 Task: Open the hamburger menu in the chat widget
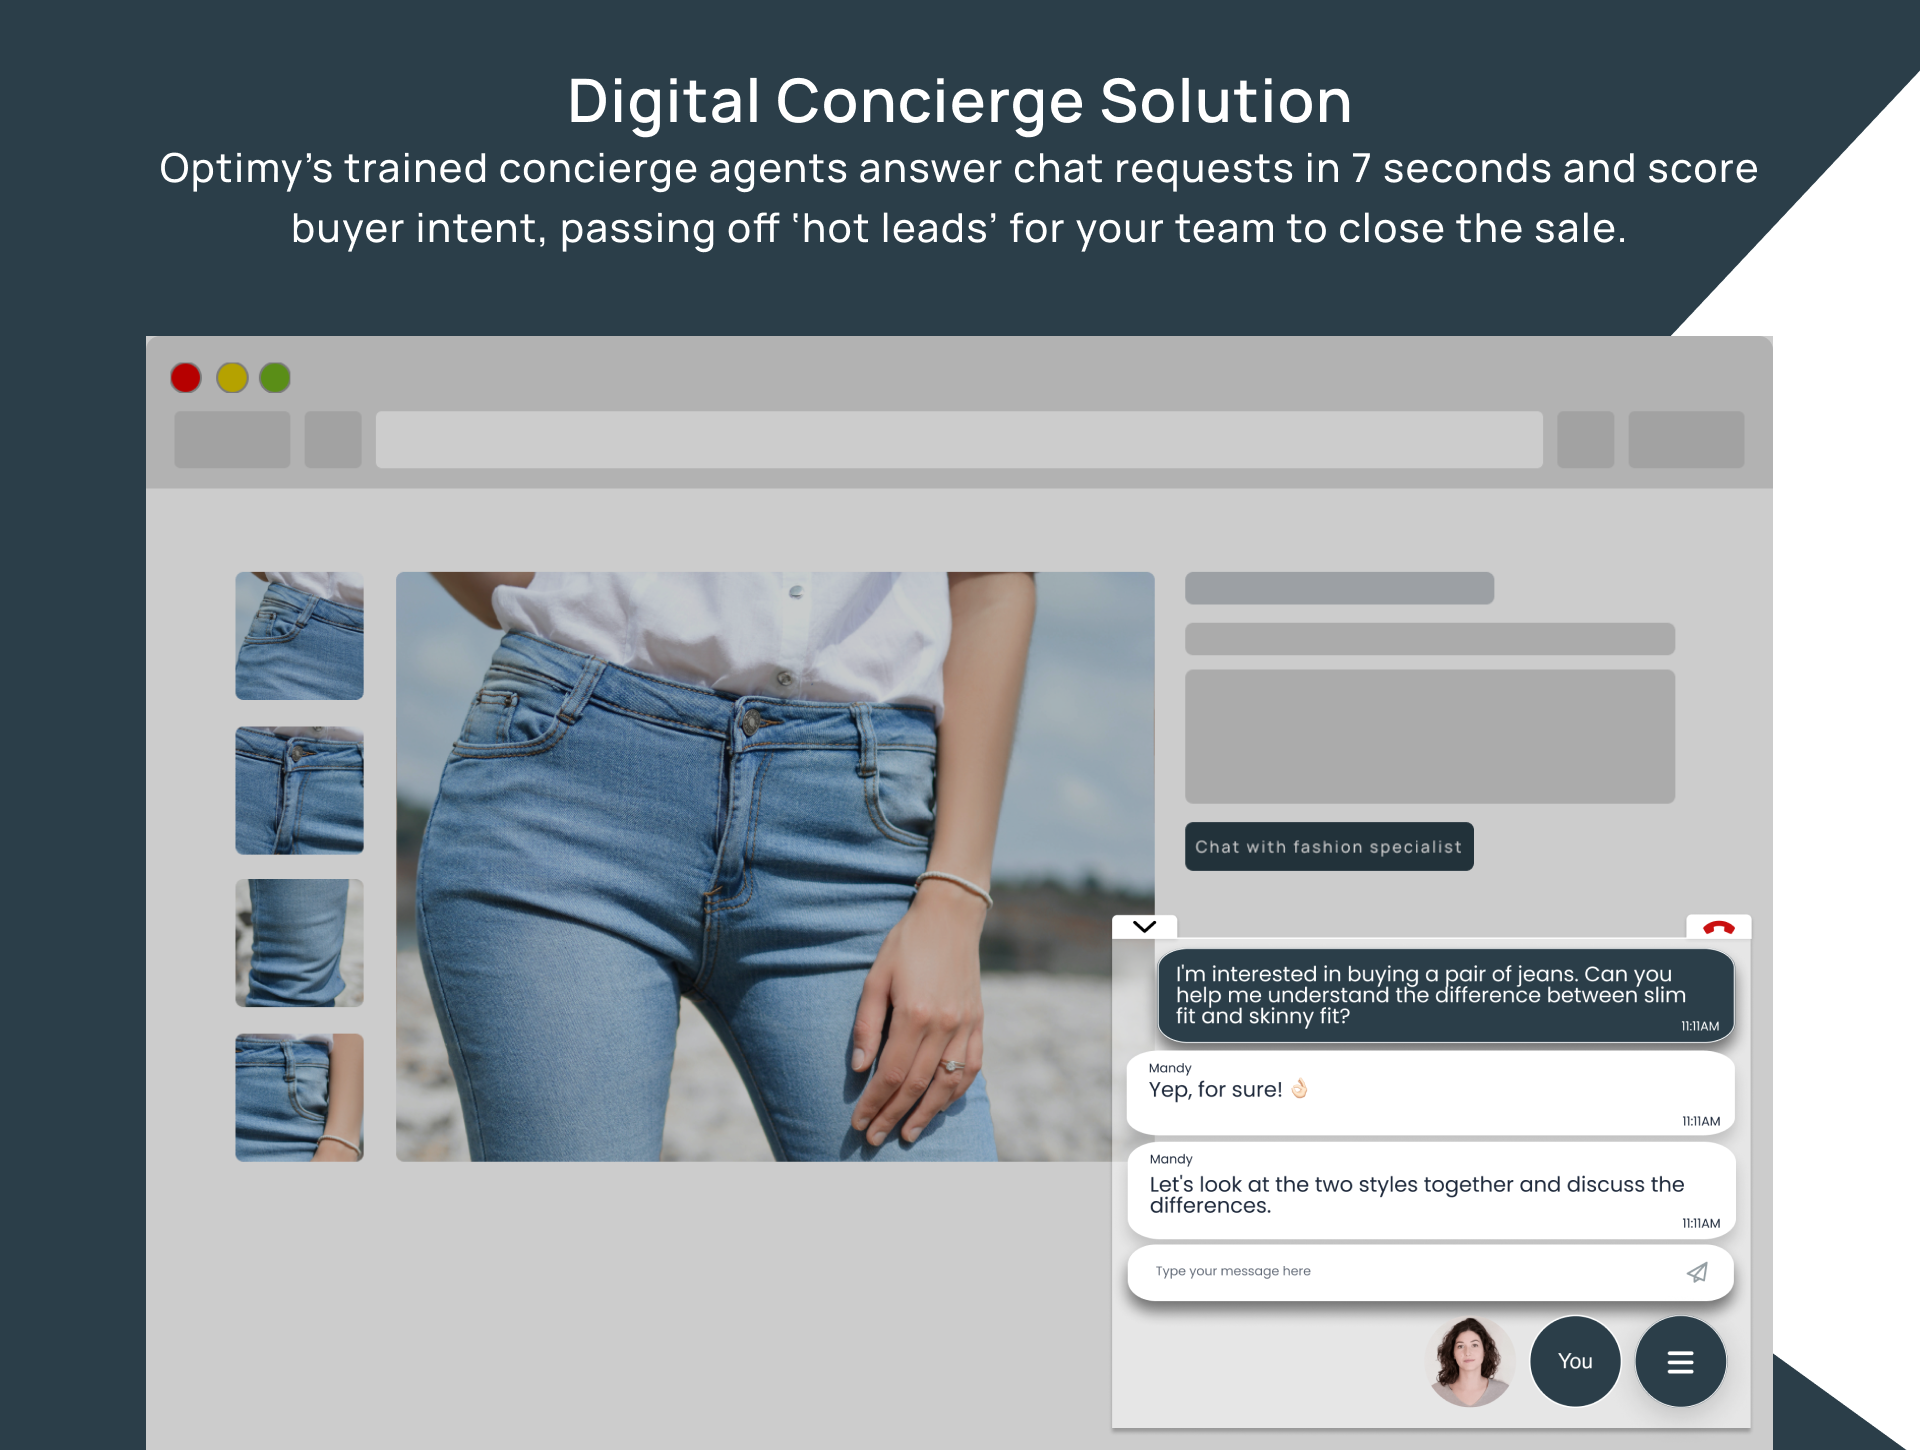pos(1680,1361)
